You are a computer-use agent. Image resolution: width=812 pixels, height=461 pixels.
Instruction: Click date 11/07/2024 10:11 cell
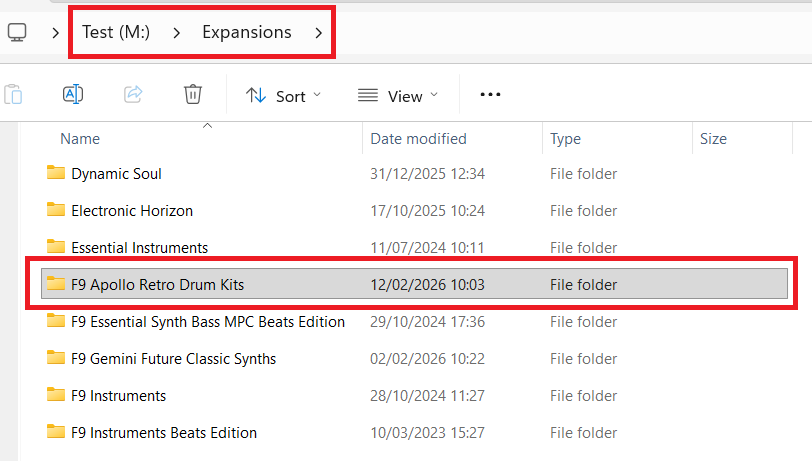coord(427,248)
